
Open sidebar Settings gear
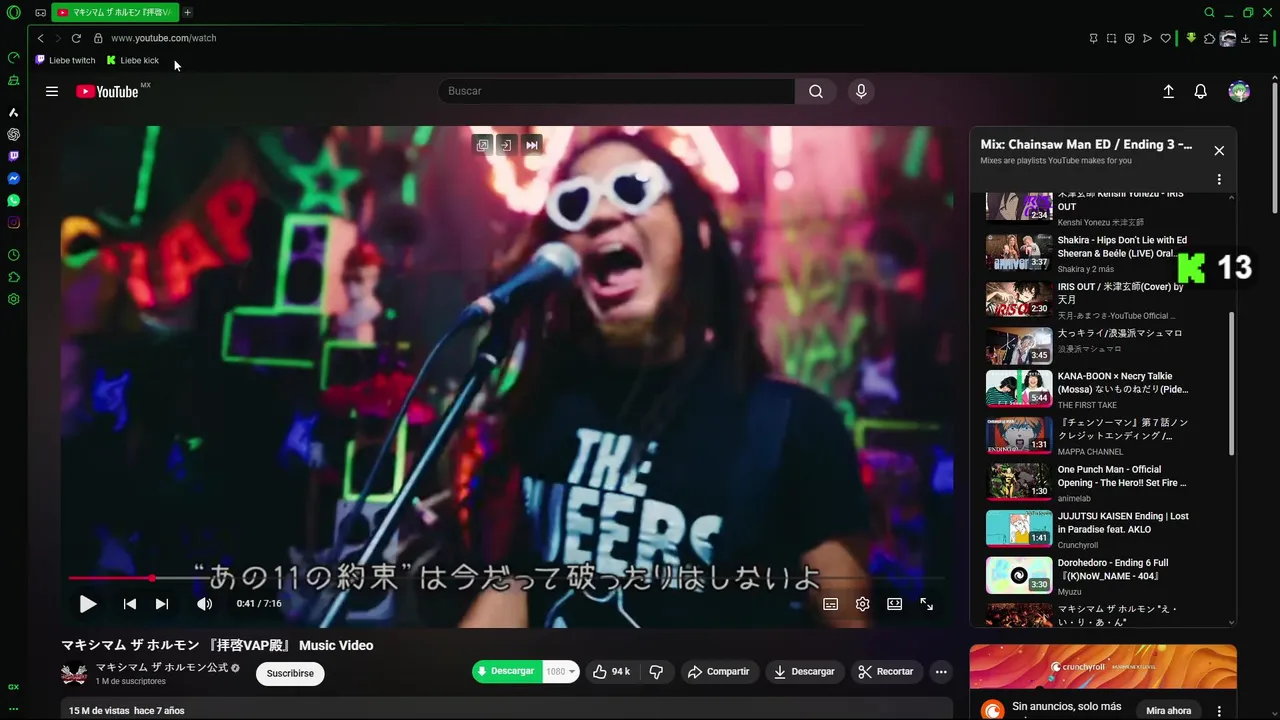pyautogui.click(x=14, y=299)
